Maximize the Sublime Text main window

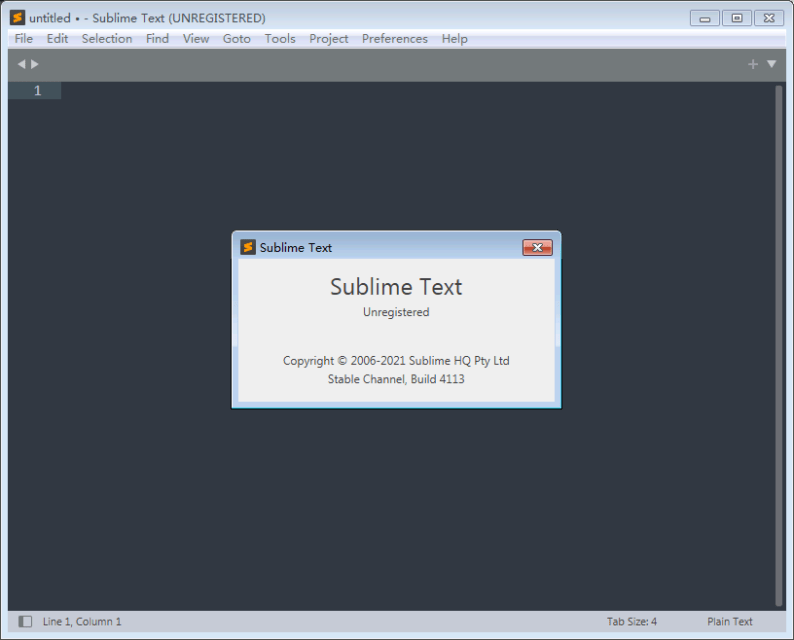(x=737, y=18)
